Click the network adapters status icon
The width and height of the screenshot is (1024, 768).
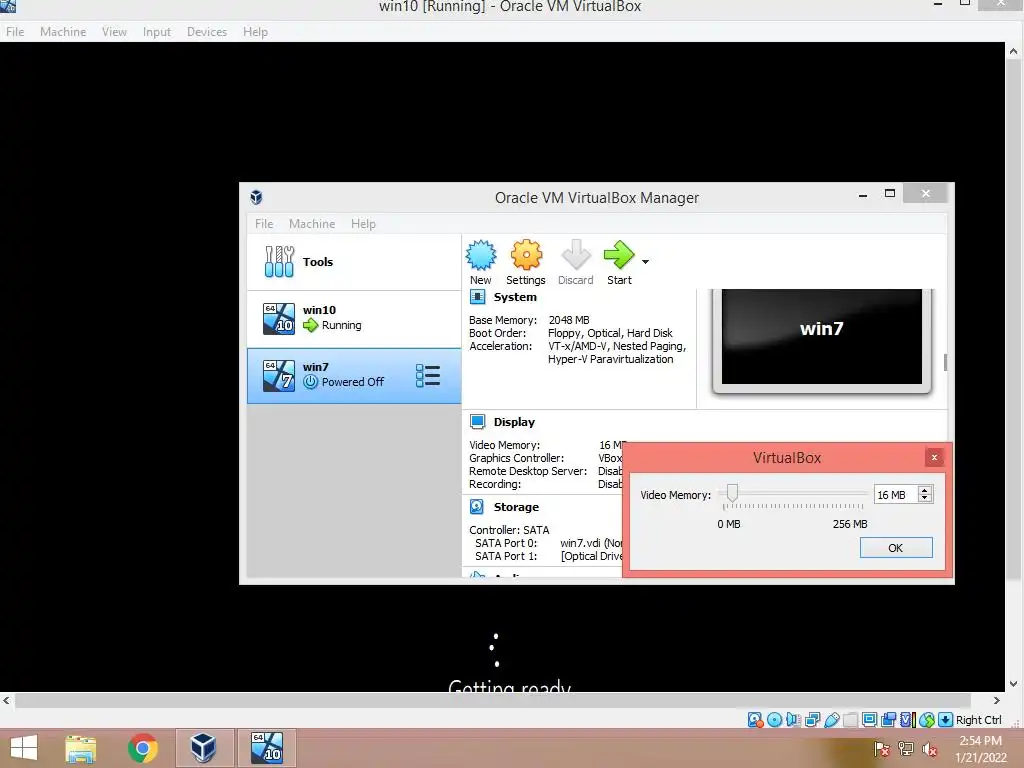tap(812, 720)
